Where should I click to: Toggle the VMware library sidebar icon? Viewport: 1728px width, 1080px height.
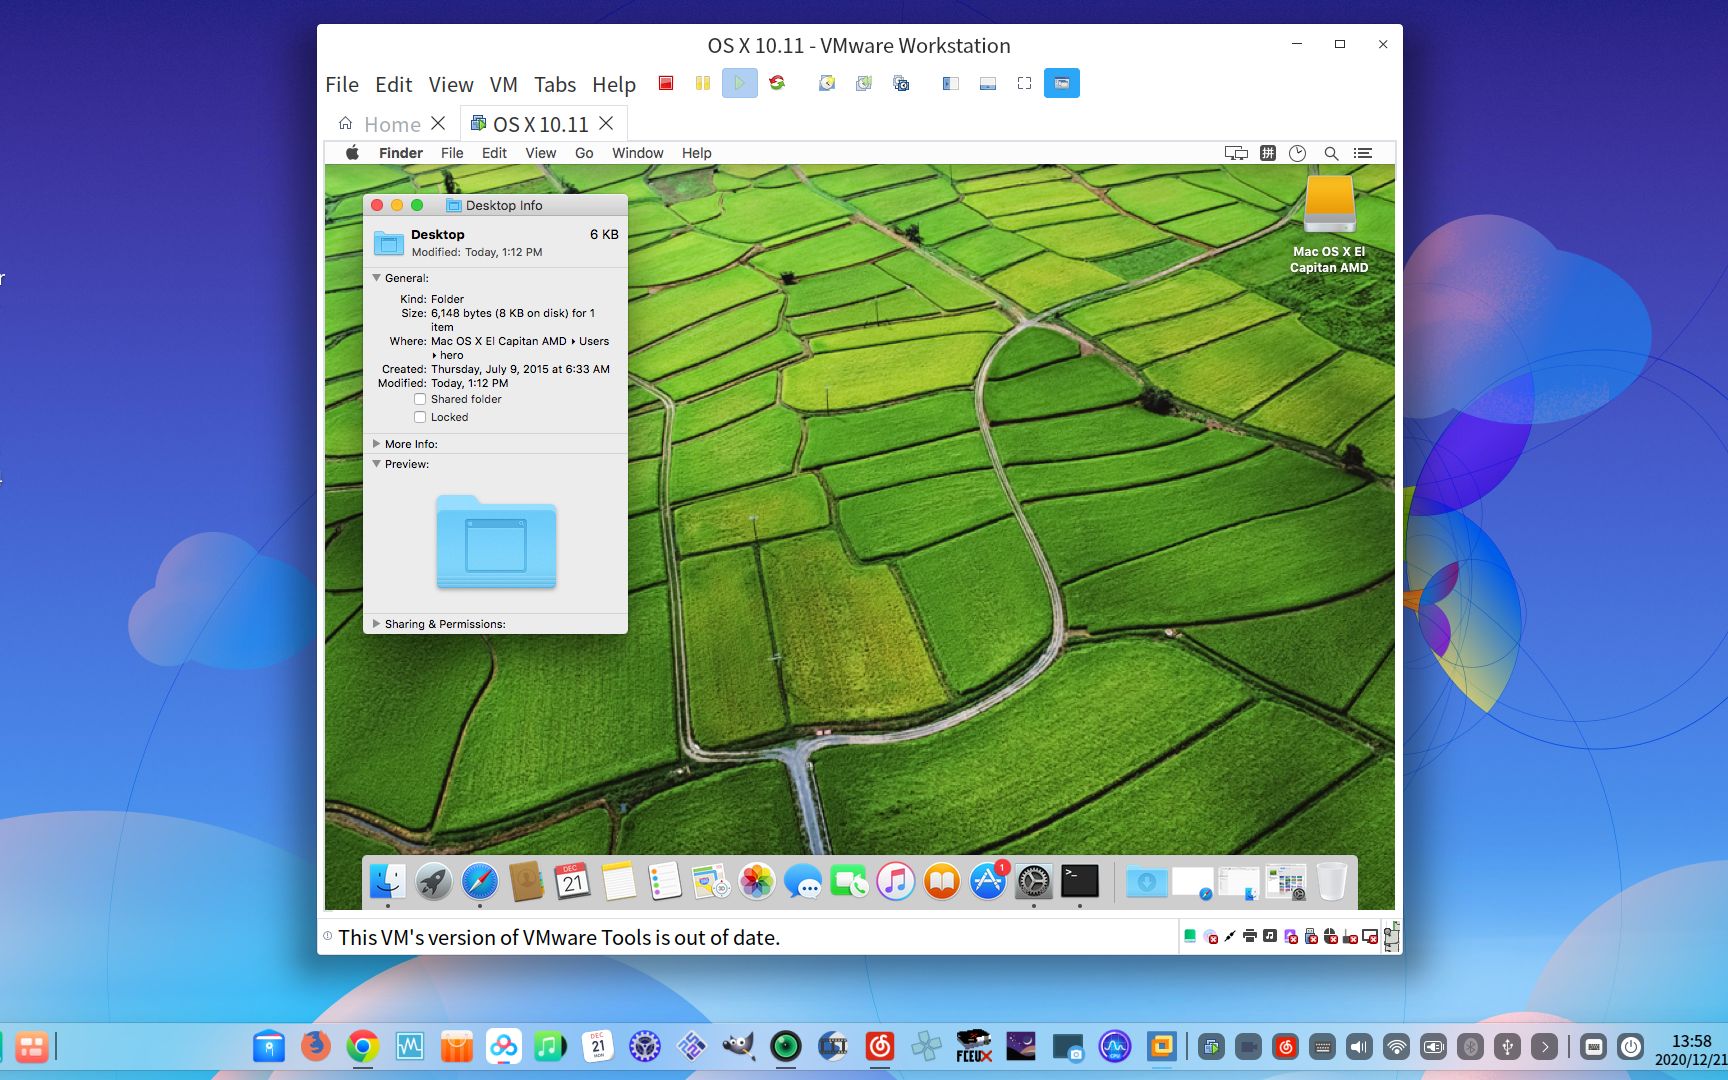click(x=951, y=83)
